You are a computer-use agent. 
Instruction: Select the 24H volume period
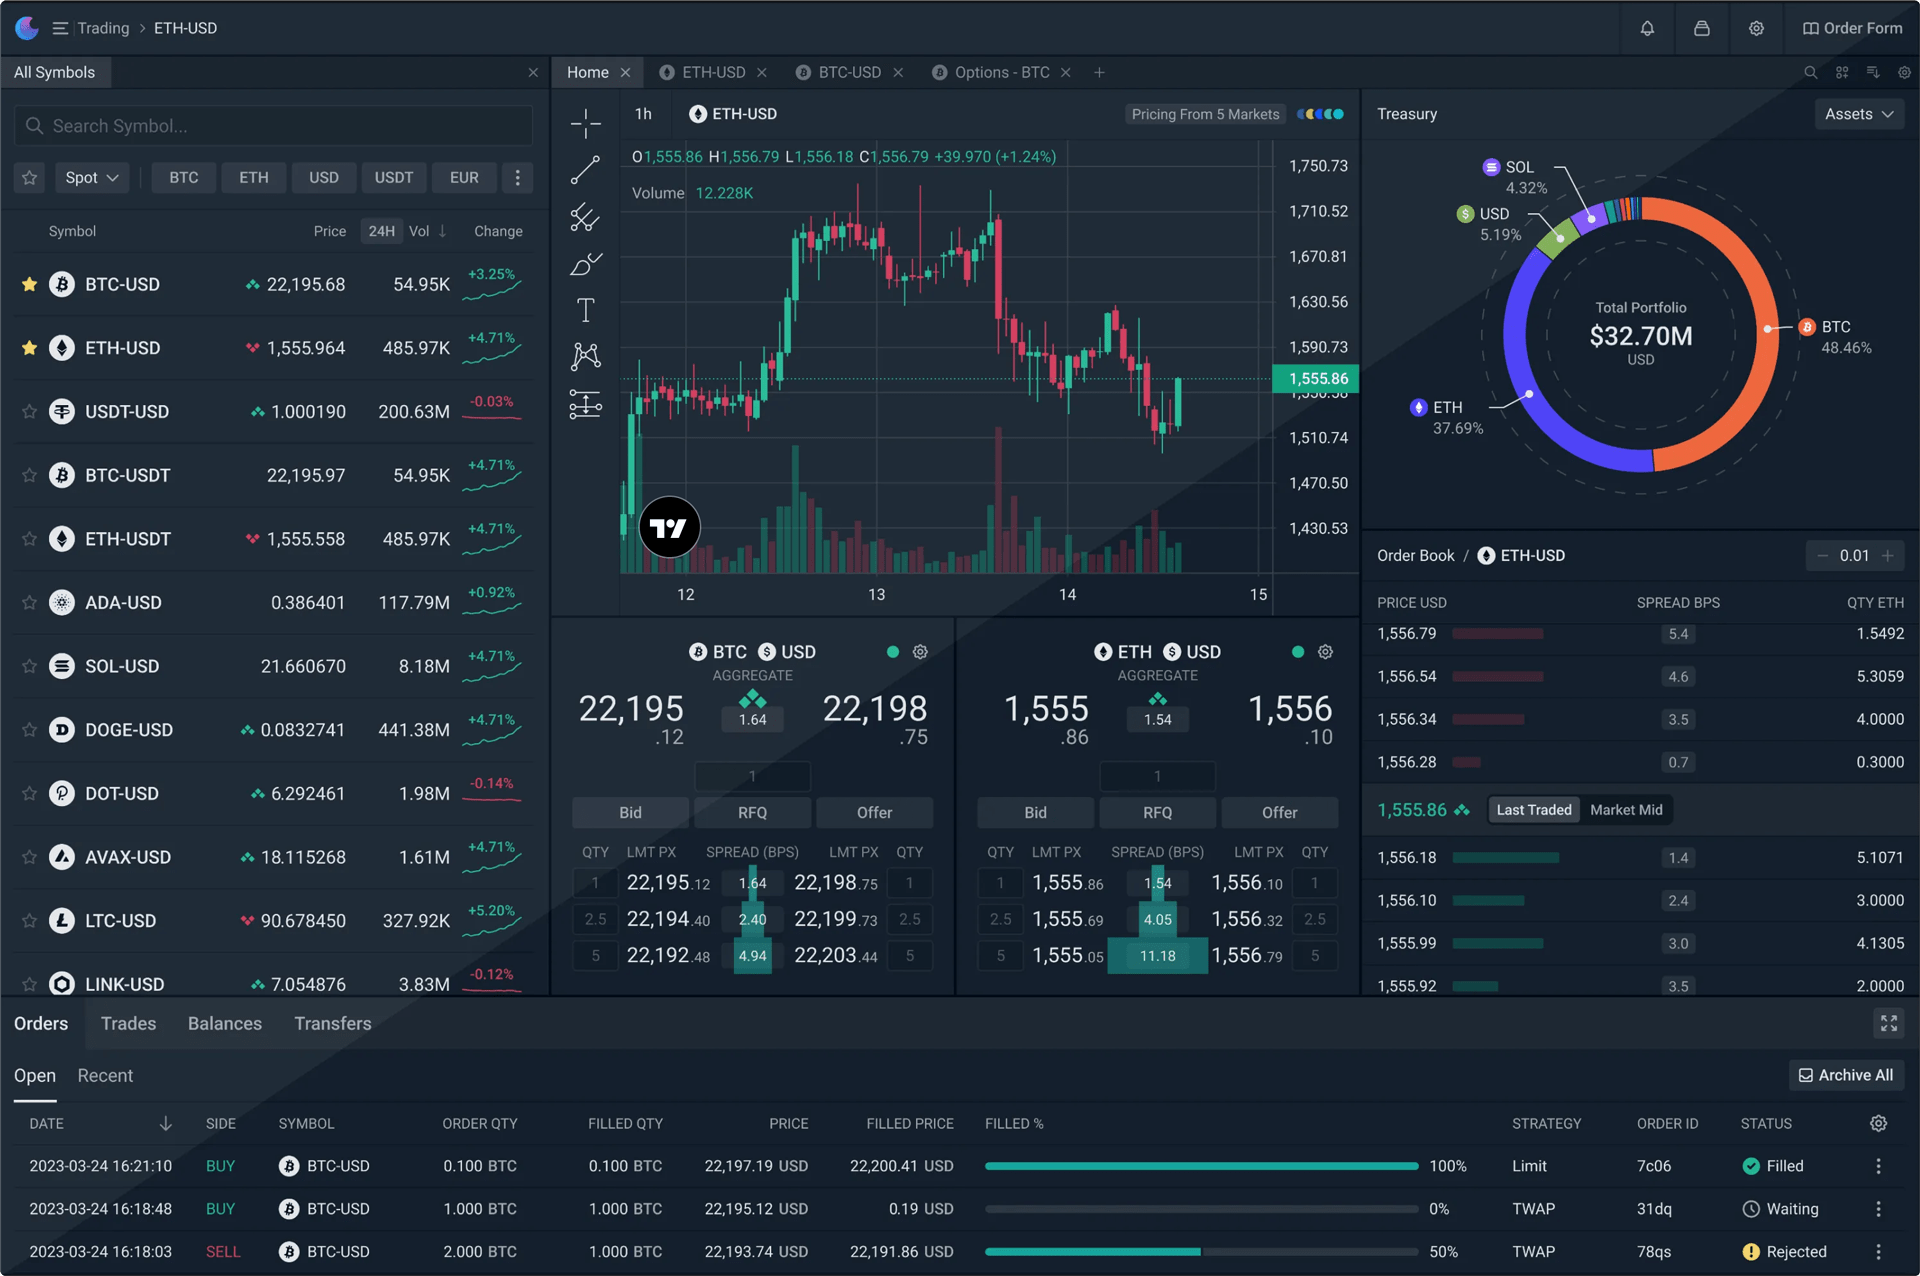(381, 231)
